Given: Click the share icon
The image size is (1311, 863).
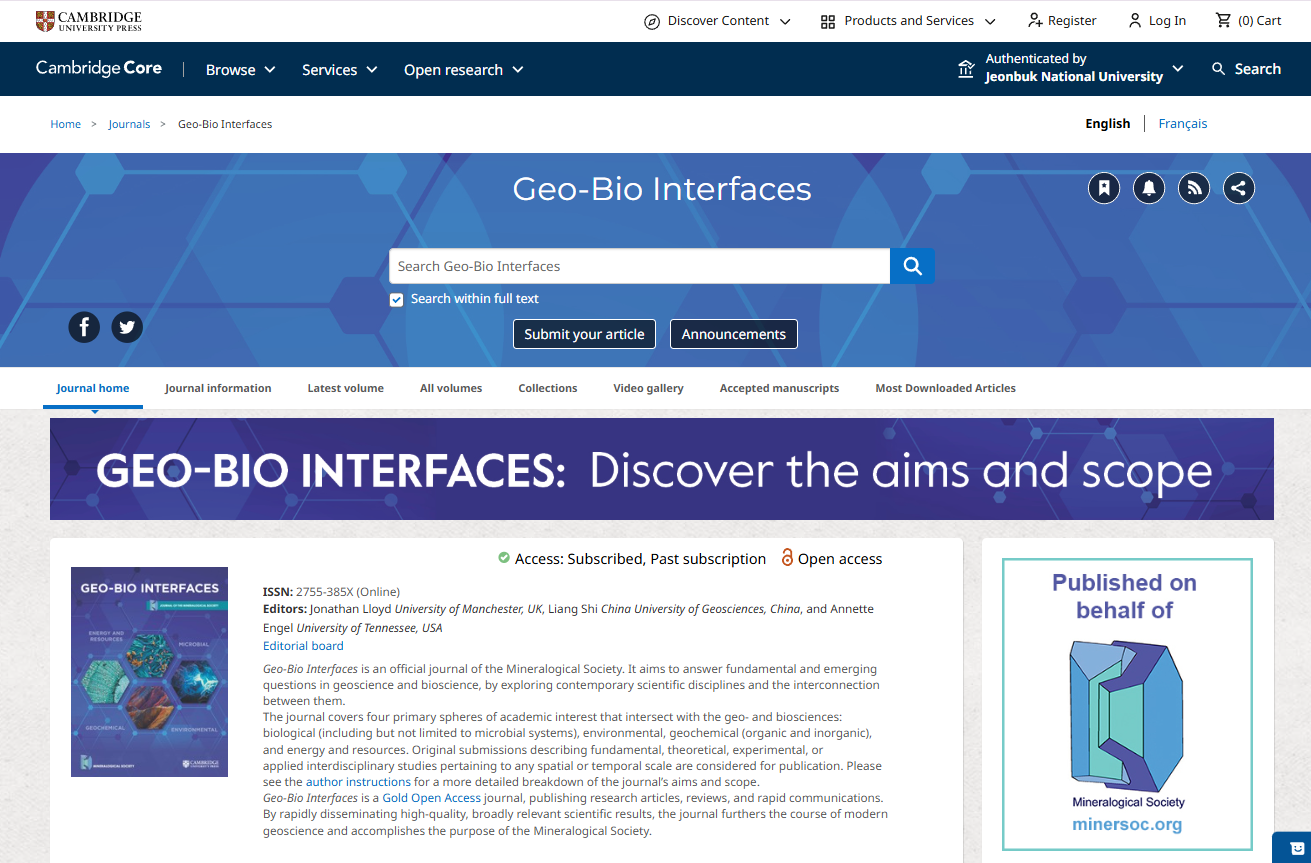Looking at the screenshot, I should pos(1239,188).
